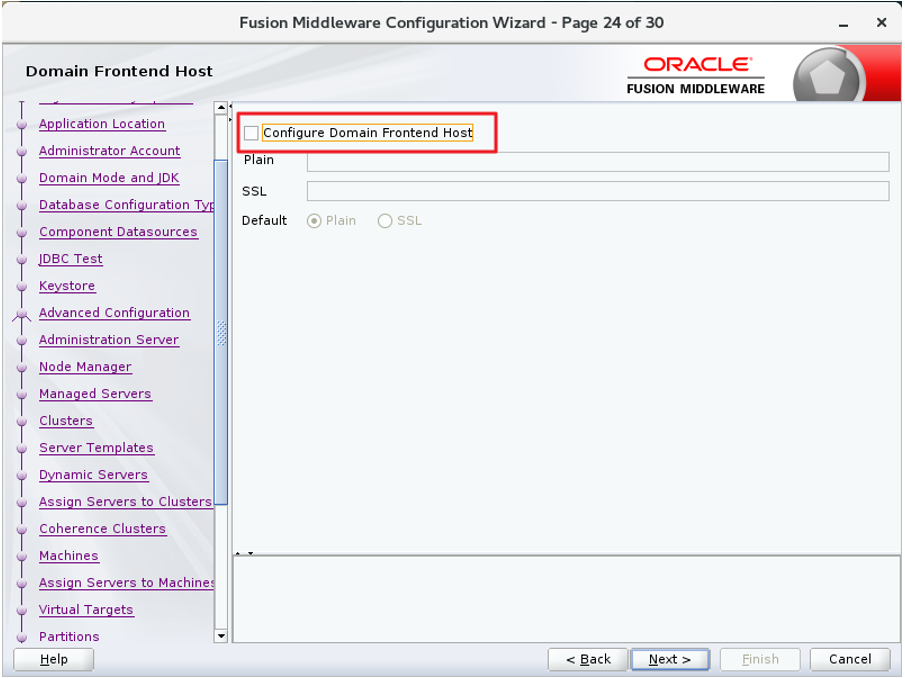Click the navigation pane scrollbar thumb
Image resolution: width=905 pixels, height=678 pixels.
pyautogui.click(x=221, y=332)
